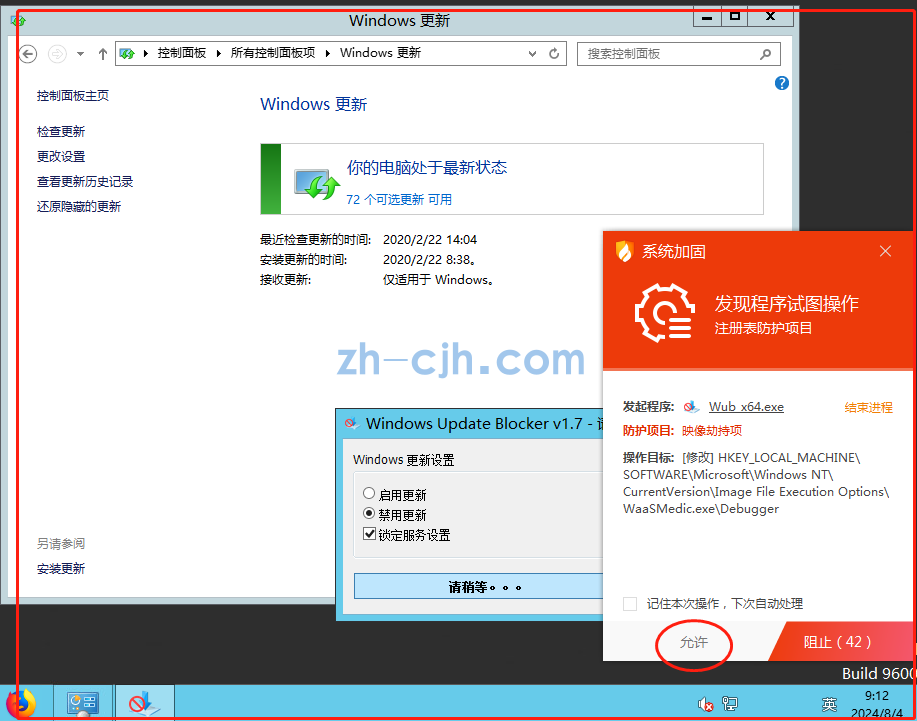Viewport: 917px width, 721px height.
Task: Select 所有控制面板项 in the breadcrumb
Action: [x=273, y=53]
